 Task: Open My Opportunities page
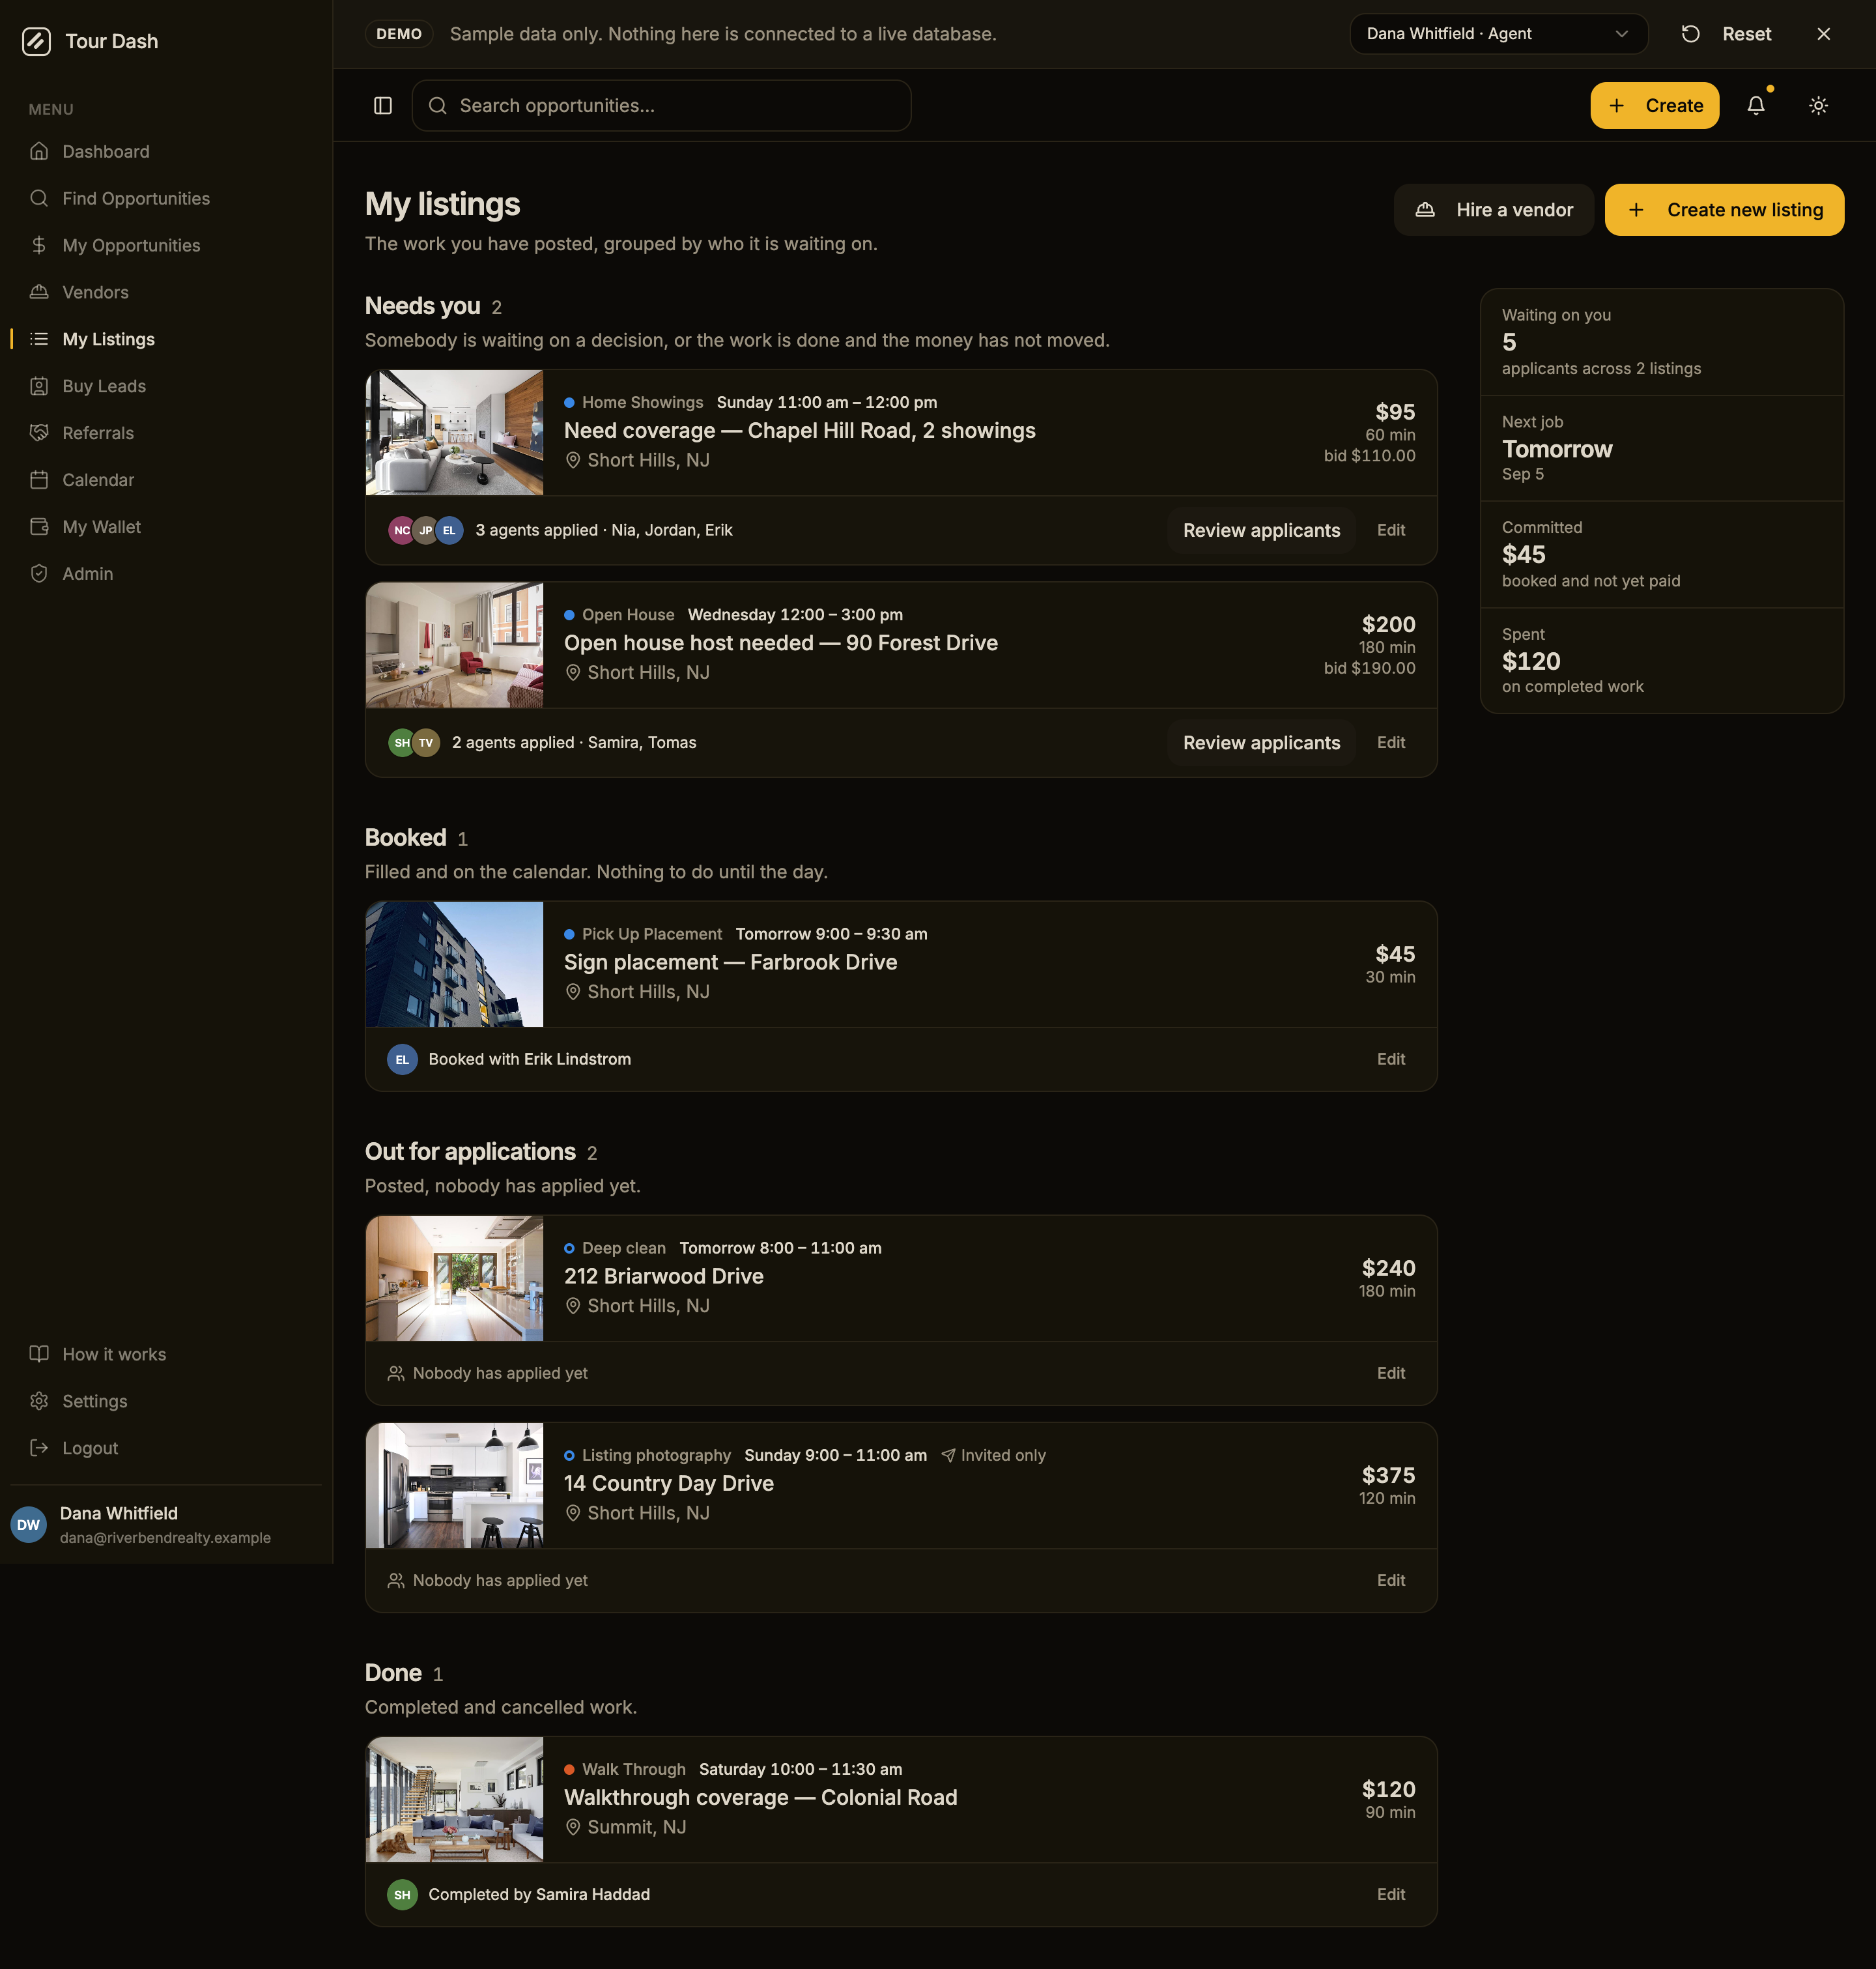point(166,246)
